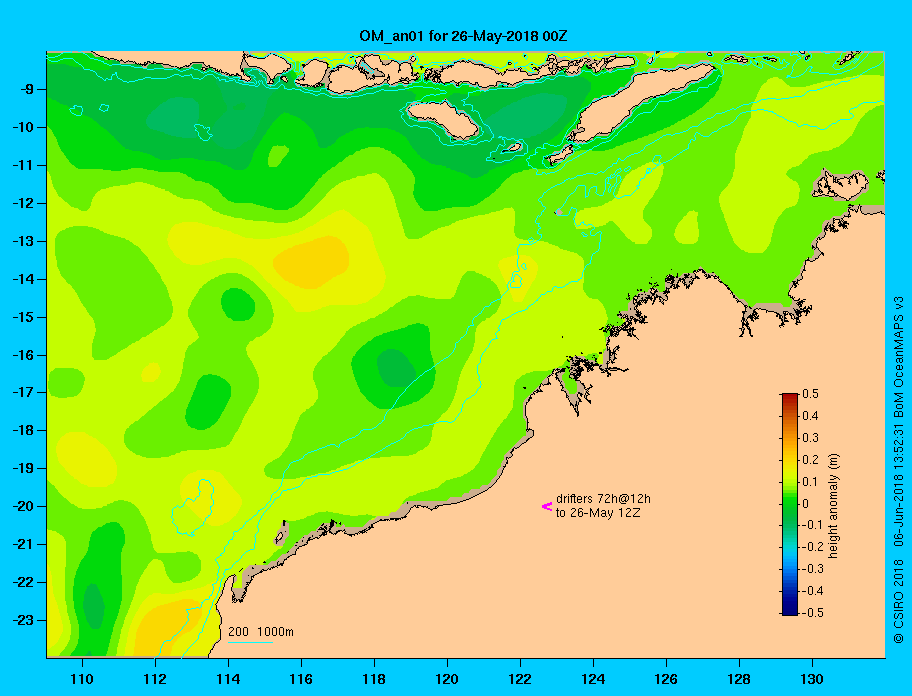Viewport: 912px width, 696px height.
Task: Click the longitude label '126'
Action: tap(666, 679)
